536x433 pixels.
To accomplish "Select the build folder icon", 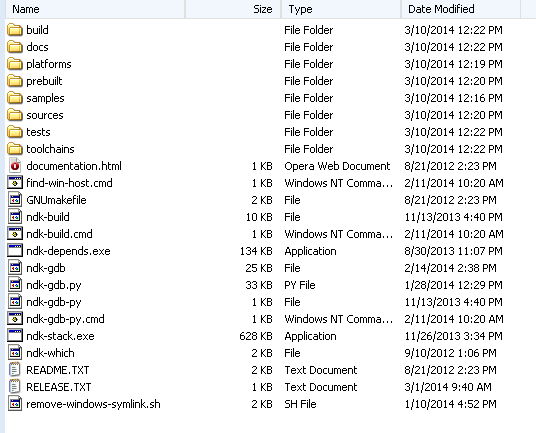I will coord(15,30).
